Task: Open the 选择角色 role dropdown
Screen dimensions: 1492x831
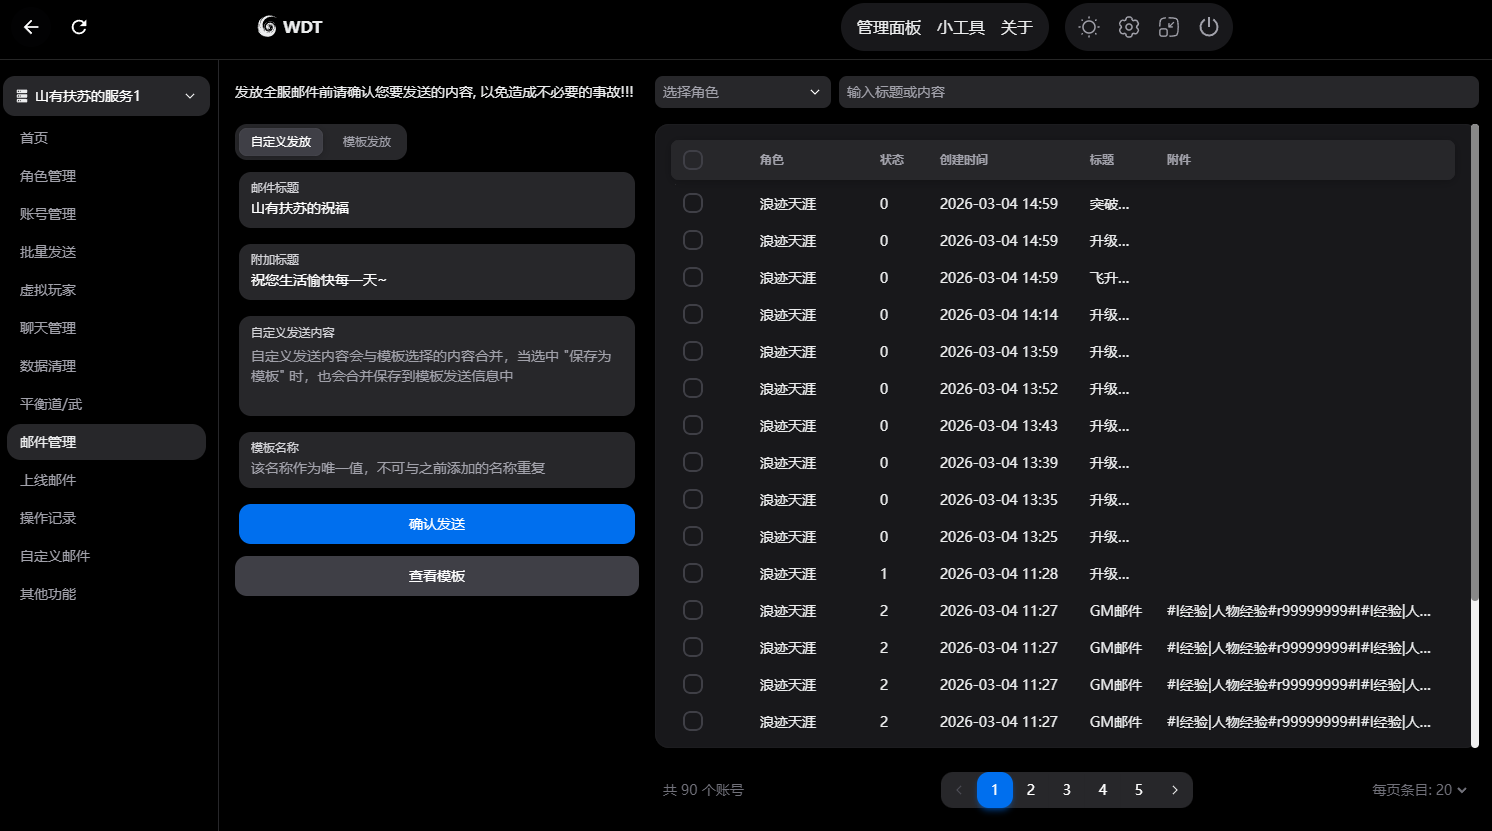Action: (x=742, y=92)
